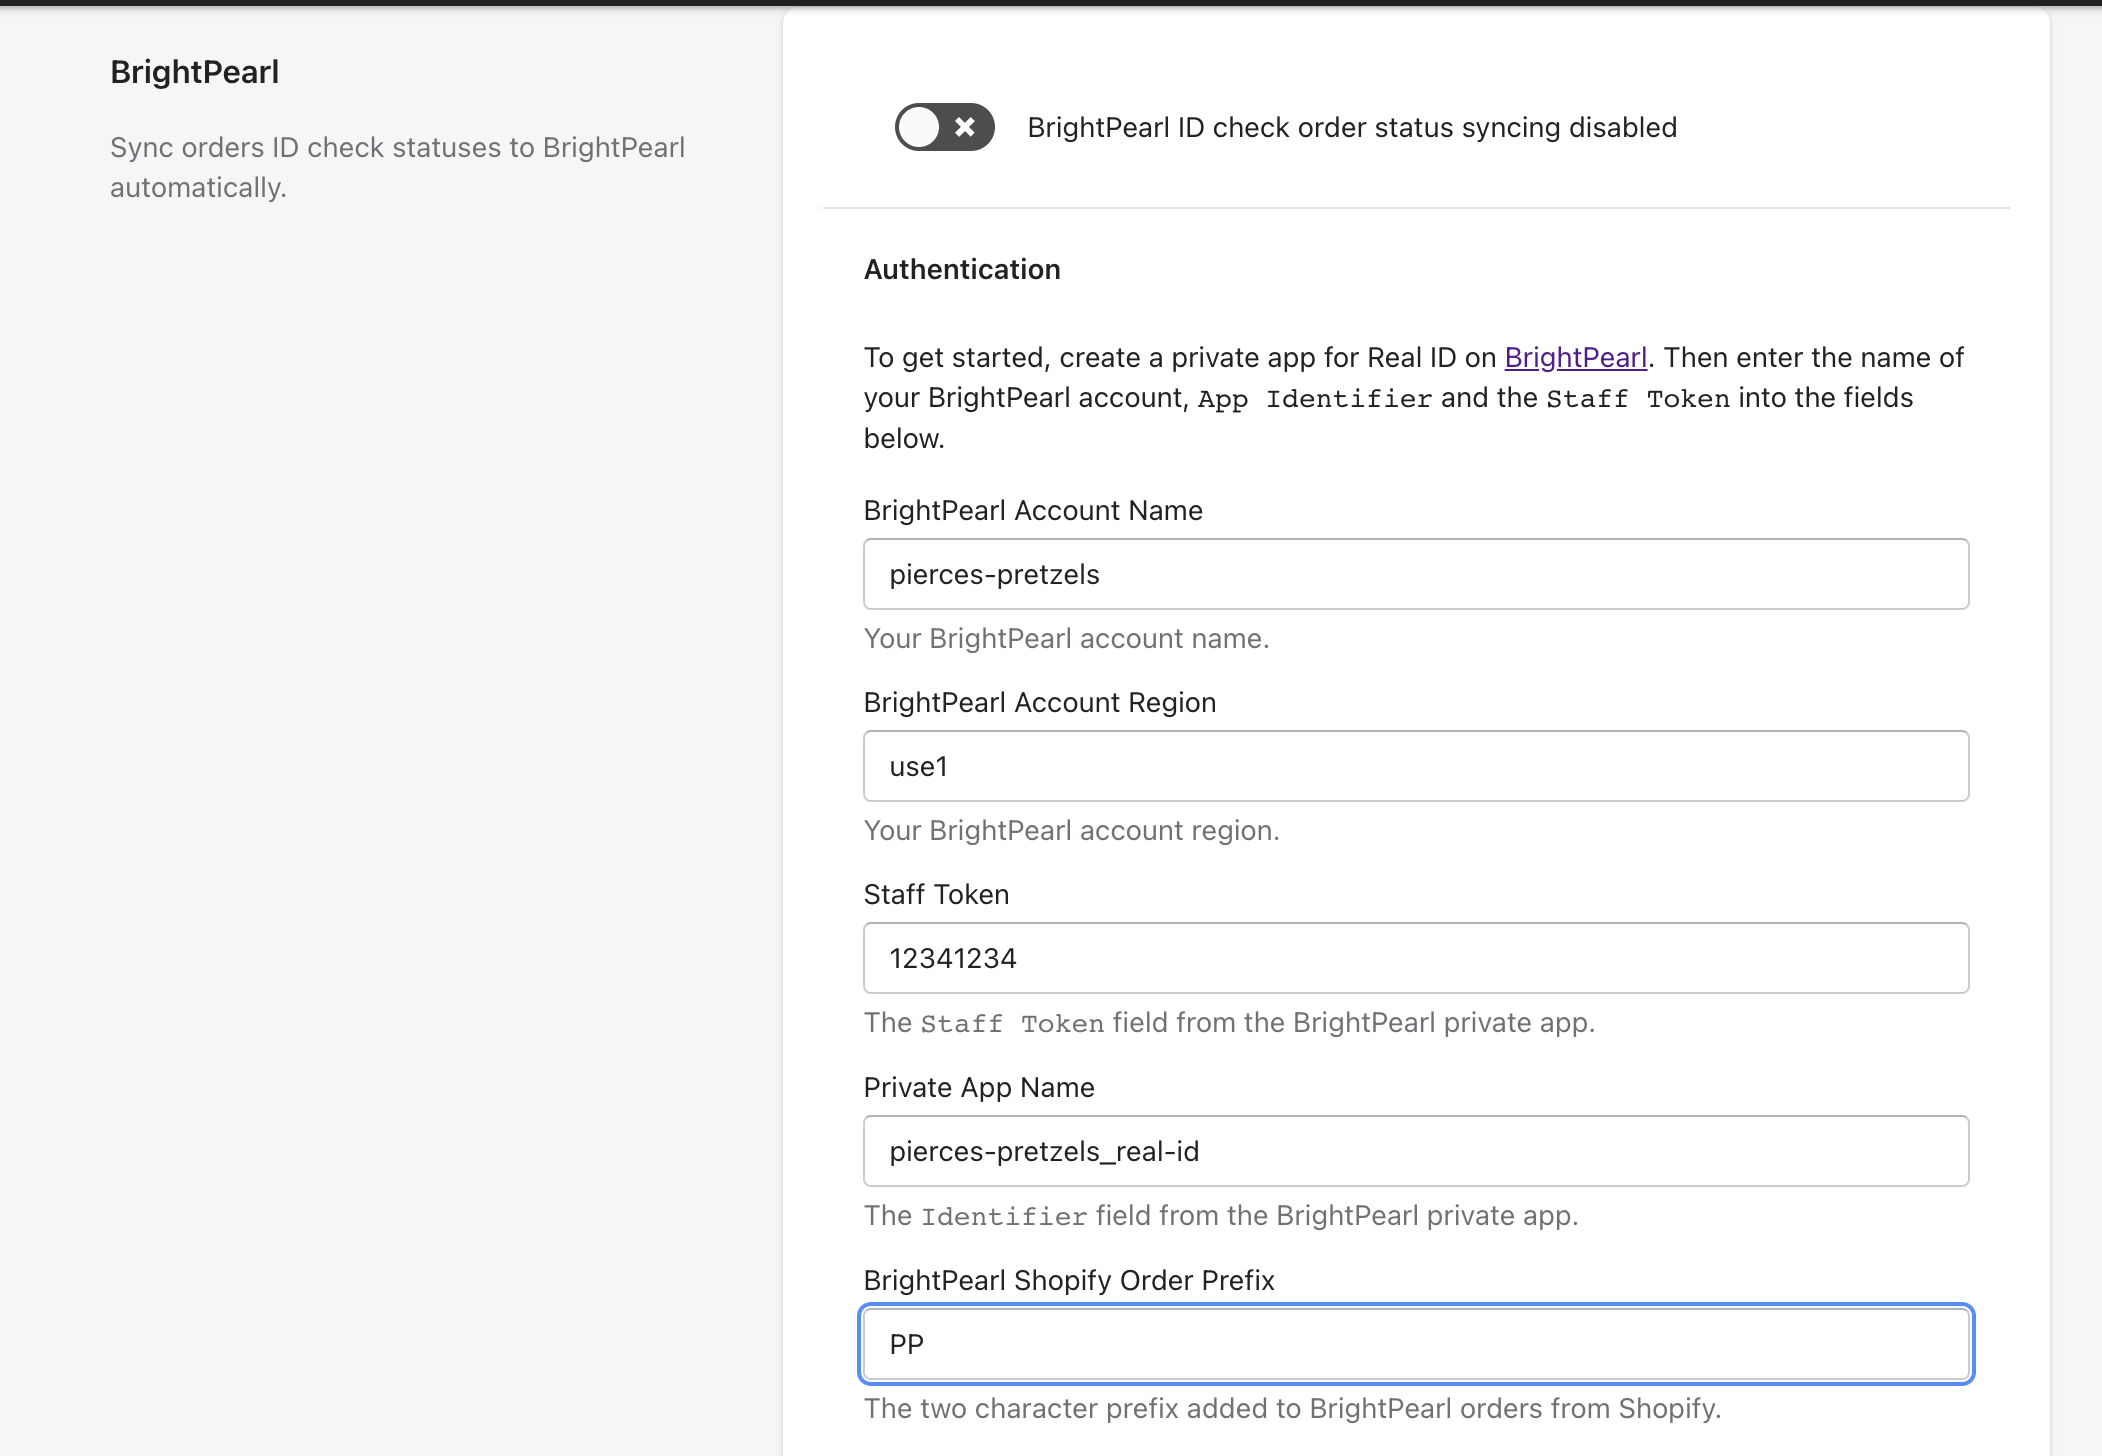
Task: Edit the BrightPearl Account Name field
Action: (x=1416, y=574)
